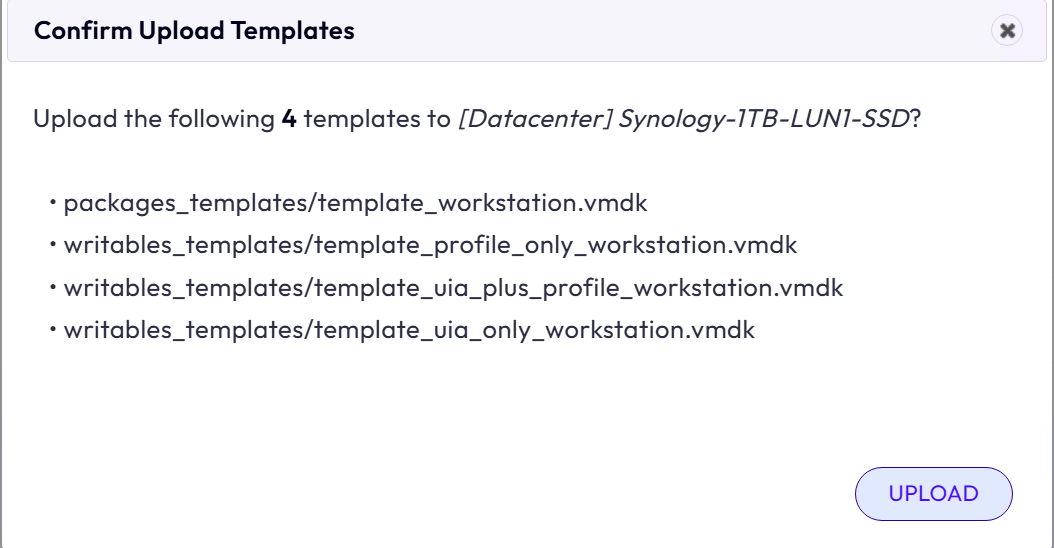The height and width of the screenshot is (548, 1054).
Task: Select packages_templates/template_workstation.vmdk entry
Action: 355,203
